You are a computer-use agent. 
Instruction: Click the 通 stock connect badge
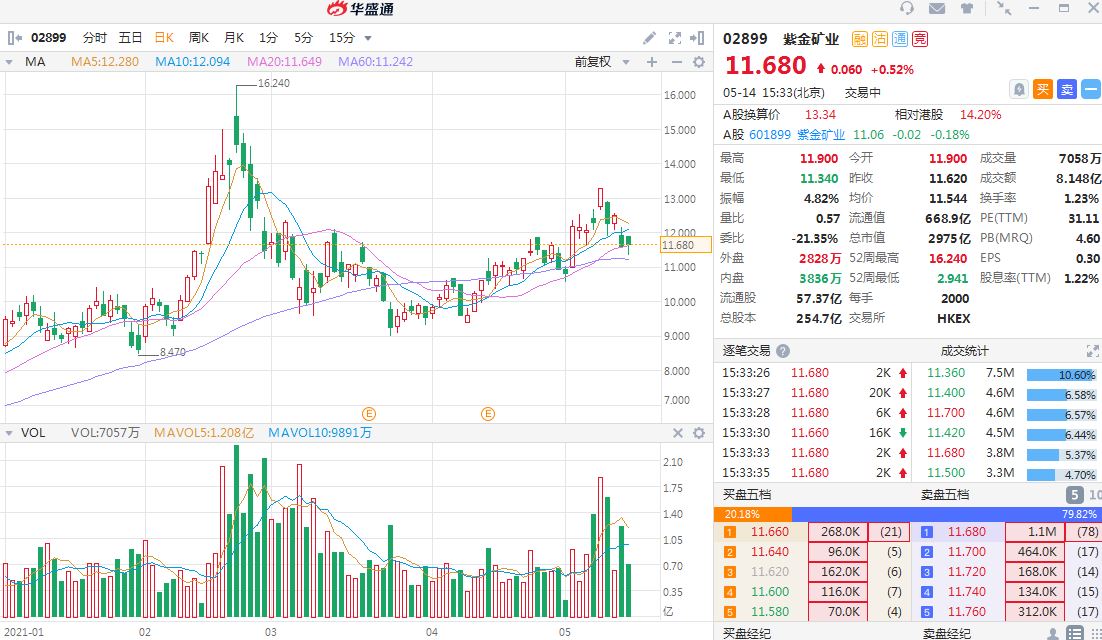tap(900, 39)
